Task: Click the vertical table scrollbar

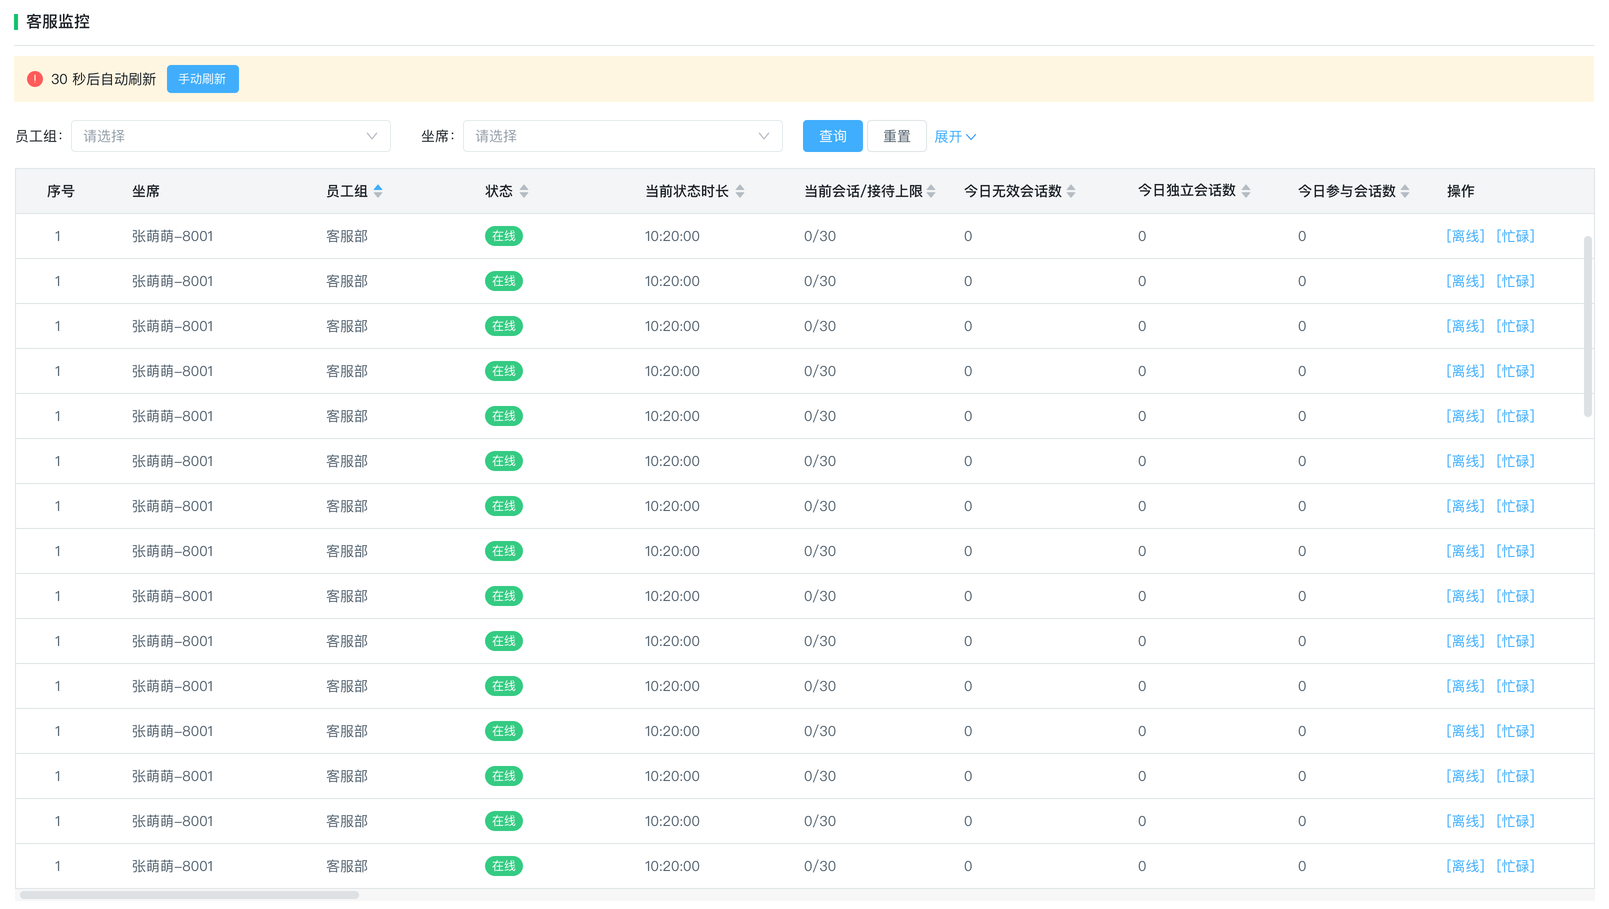Action: pos(1588,326)
